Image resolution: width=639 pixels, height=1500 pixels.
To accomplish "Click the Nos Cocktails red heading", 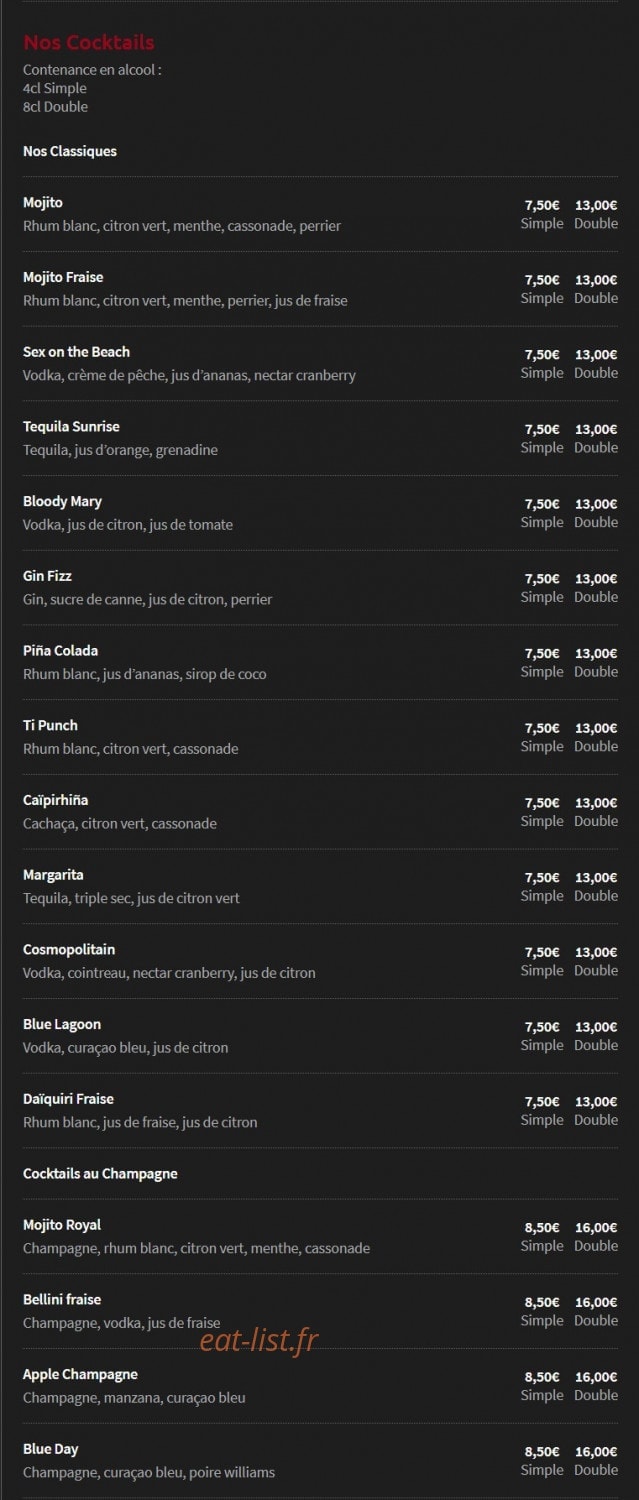I will (89, 42).
